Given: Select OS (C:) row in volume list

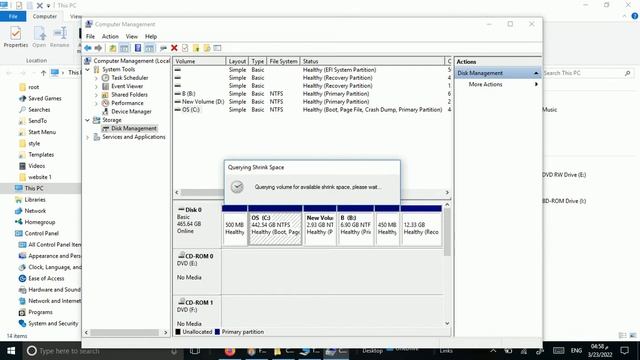Looking at the screenshot, I should click(x=312, y=110).
